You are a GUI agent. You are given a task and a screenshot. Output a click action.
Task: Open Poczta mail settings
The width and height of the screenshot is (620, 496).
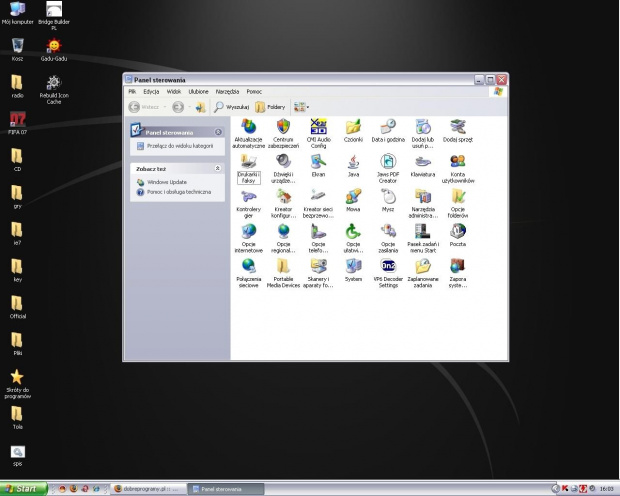tap(457, 235)
